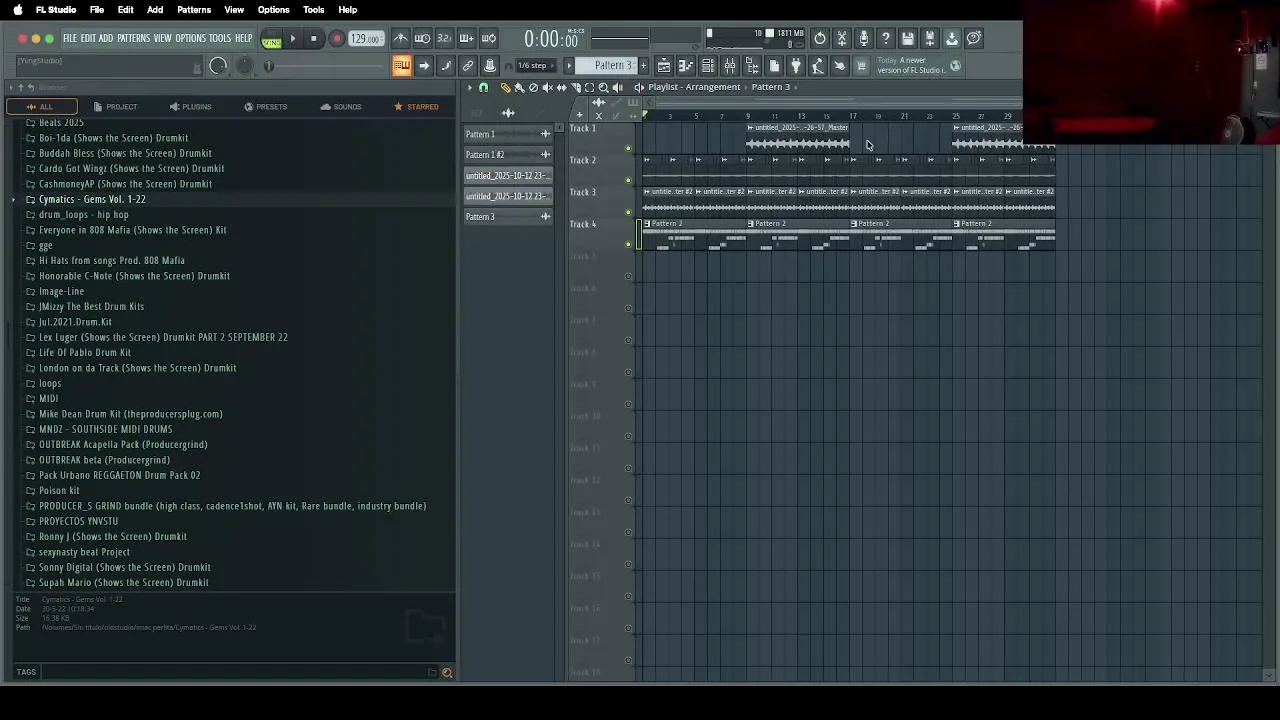The width and height of the screenshot is (1280, 720).
Task: Open the help question mark icon
Action: (x=886, y=38)
